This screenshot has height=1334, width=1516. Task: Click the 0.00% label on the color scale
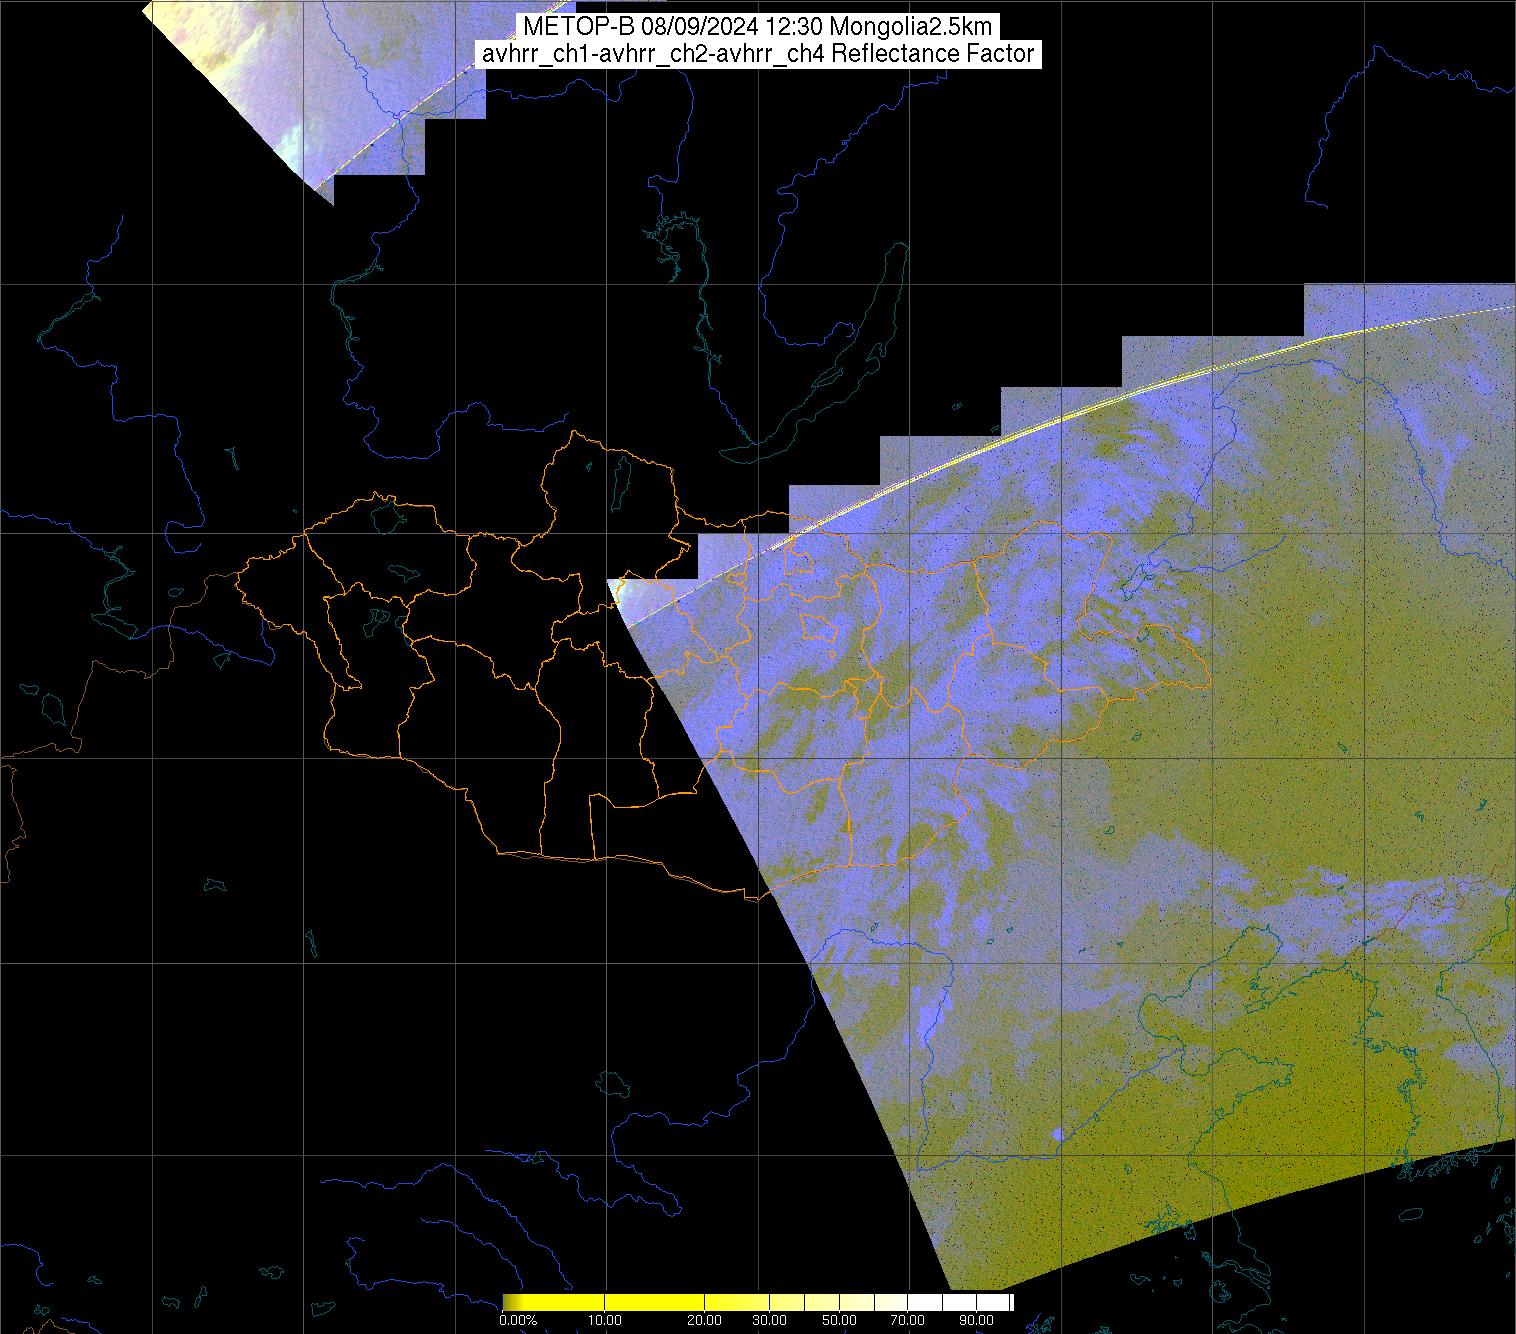click(x=518, y=1320)
